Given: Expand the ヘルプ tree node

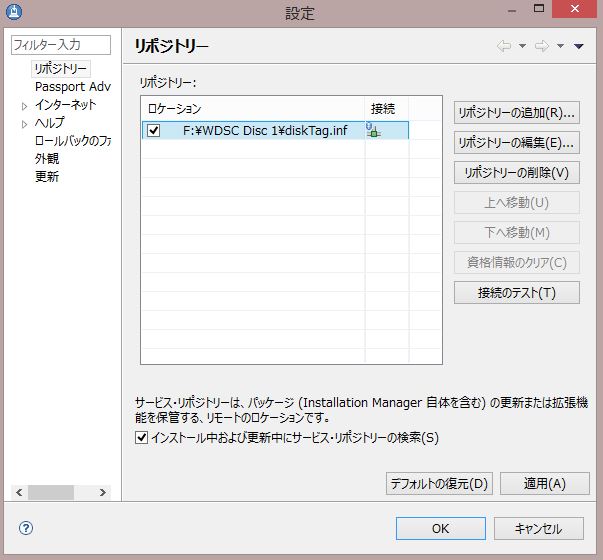Looking at the screenshot, I should [x=24, y=124].
